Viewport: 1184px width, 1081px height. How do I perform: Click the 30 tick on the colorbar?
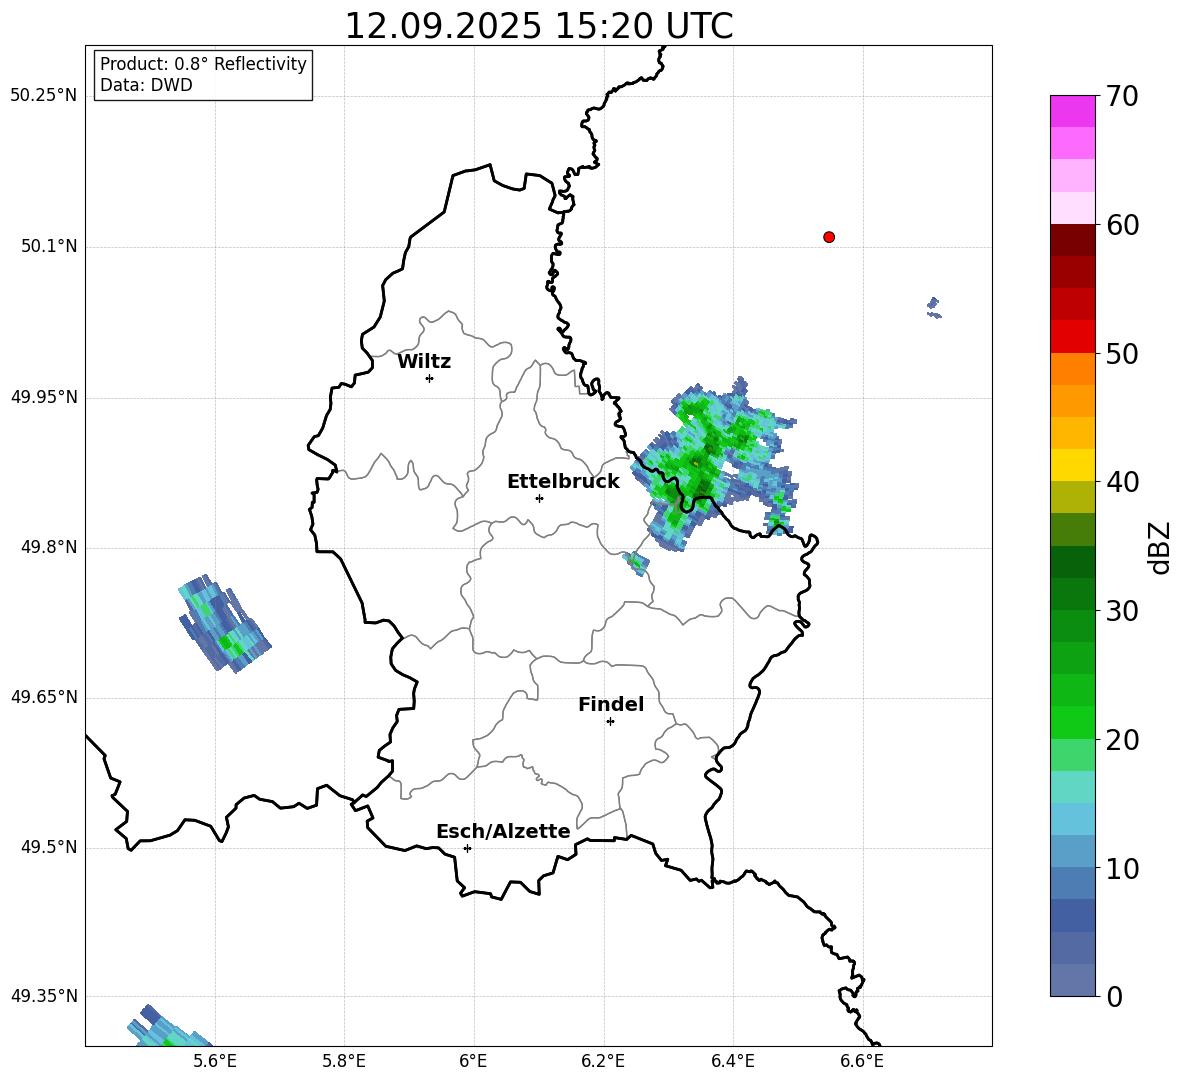click(1122, 611)
